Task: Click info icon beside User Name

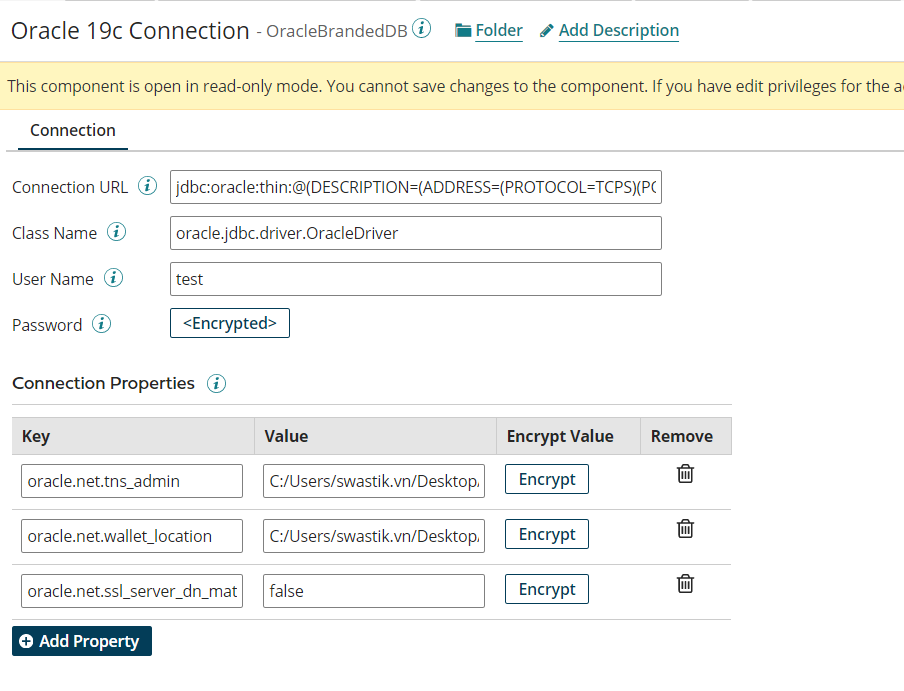Action: click(x=114, y=278)
